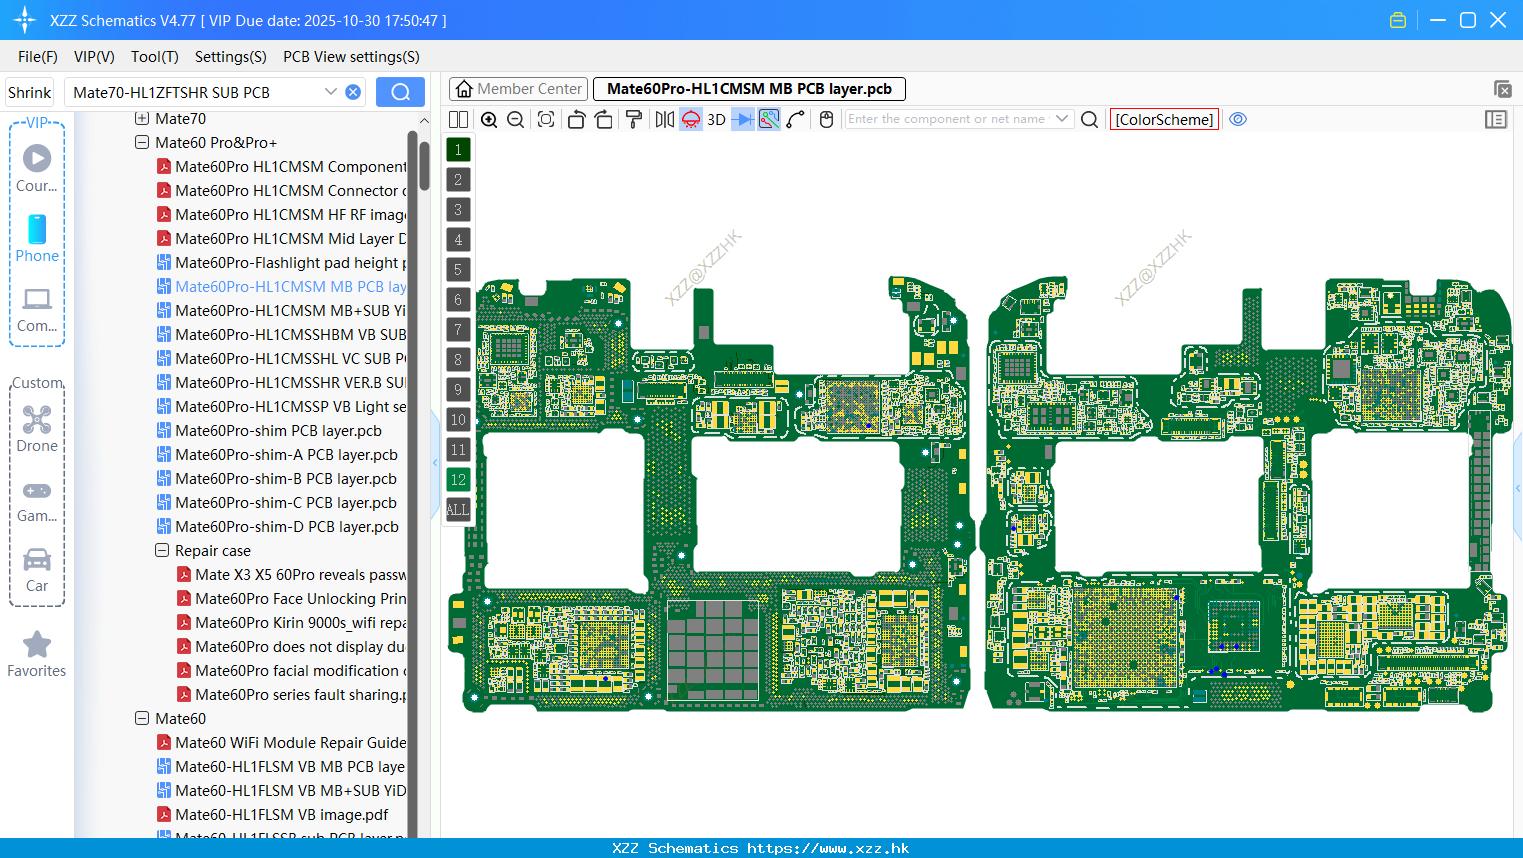Expand the Mate70 tree node
The height and width of the screenshot is (858, 1523).
point(142,119)
